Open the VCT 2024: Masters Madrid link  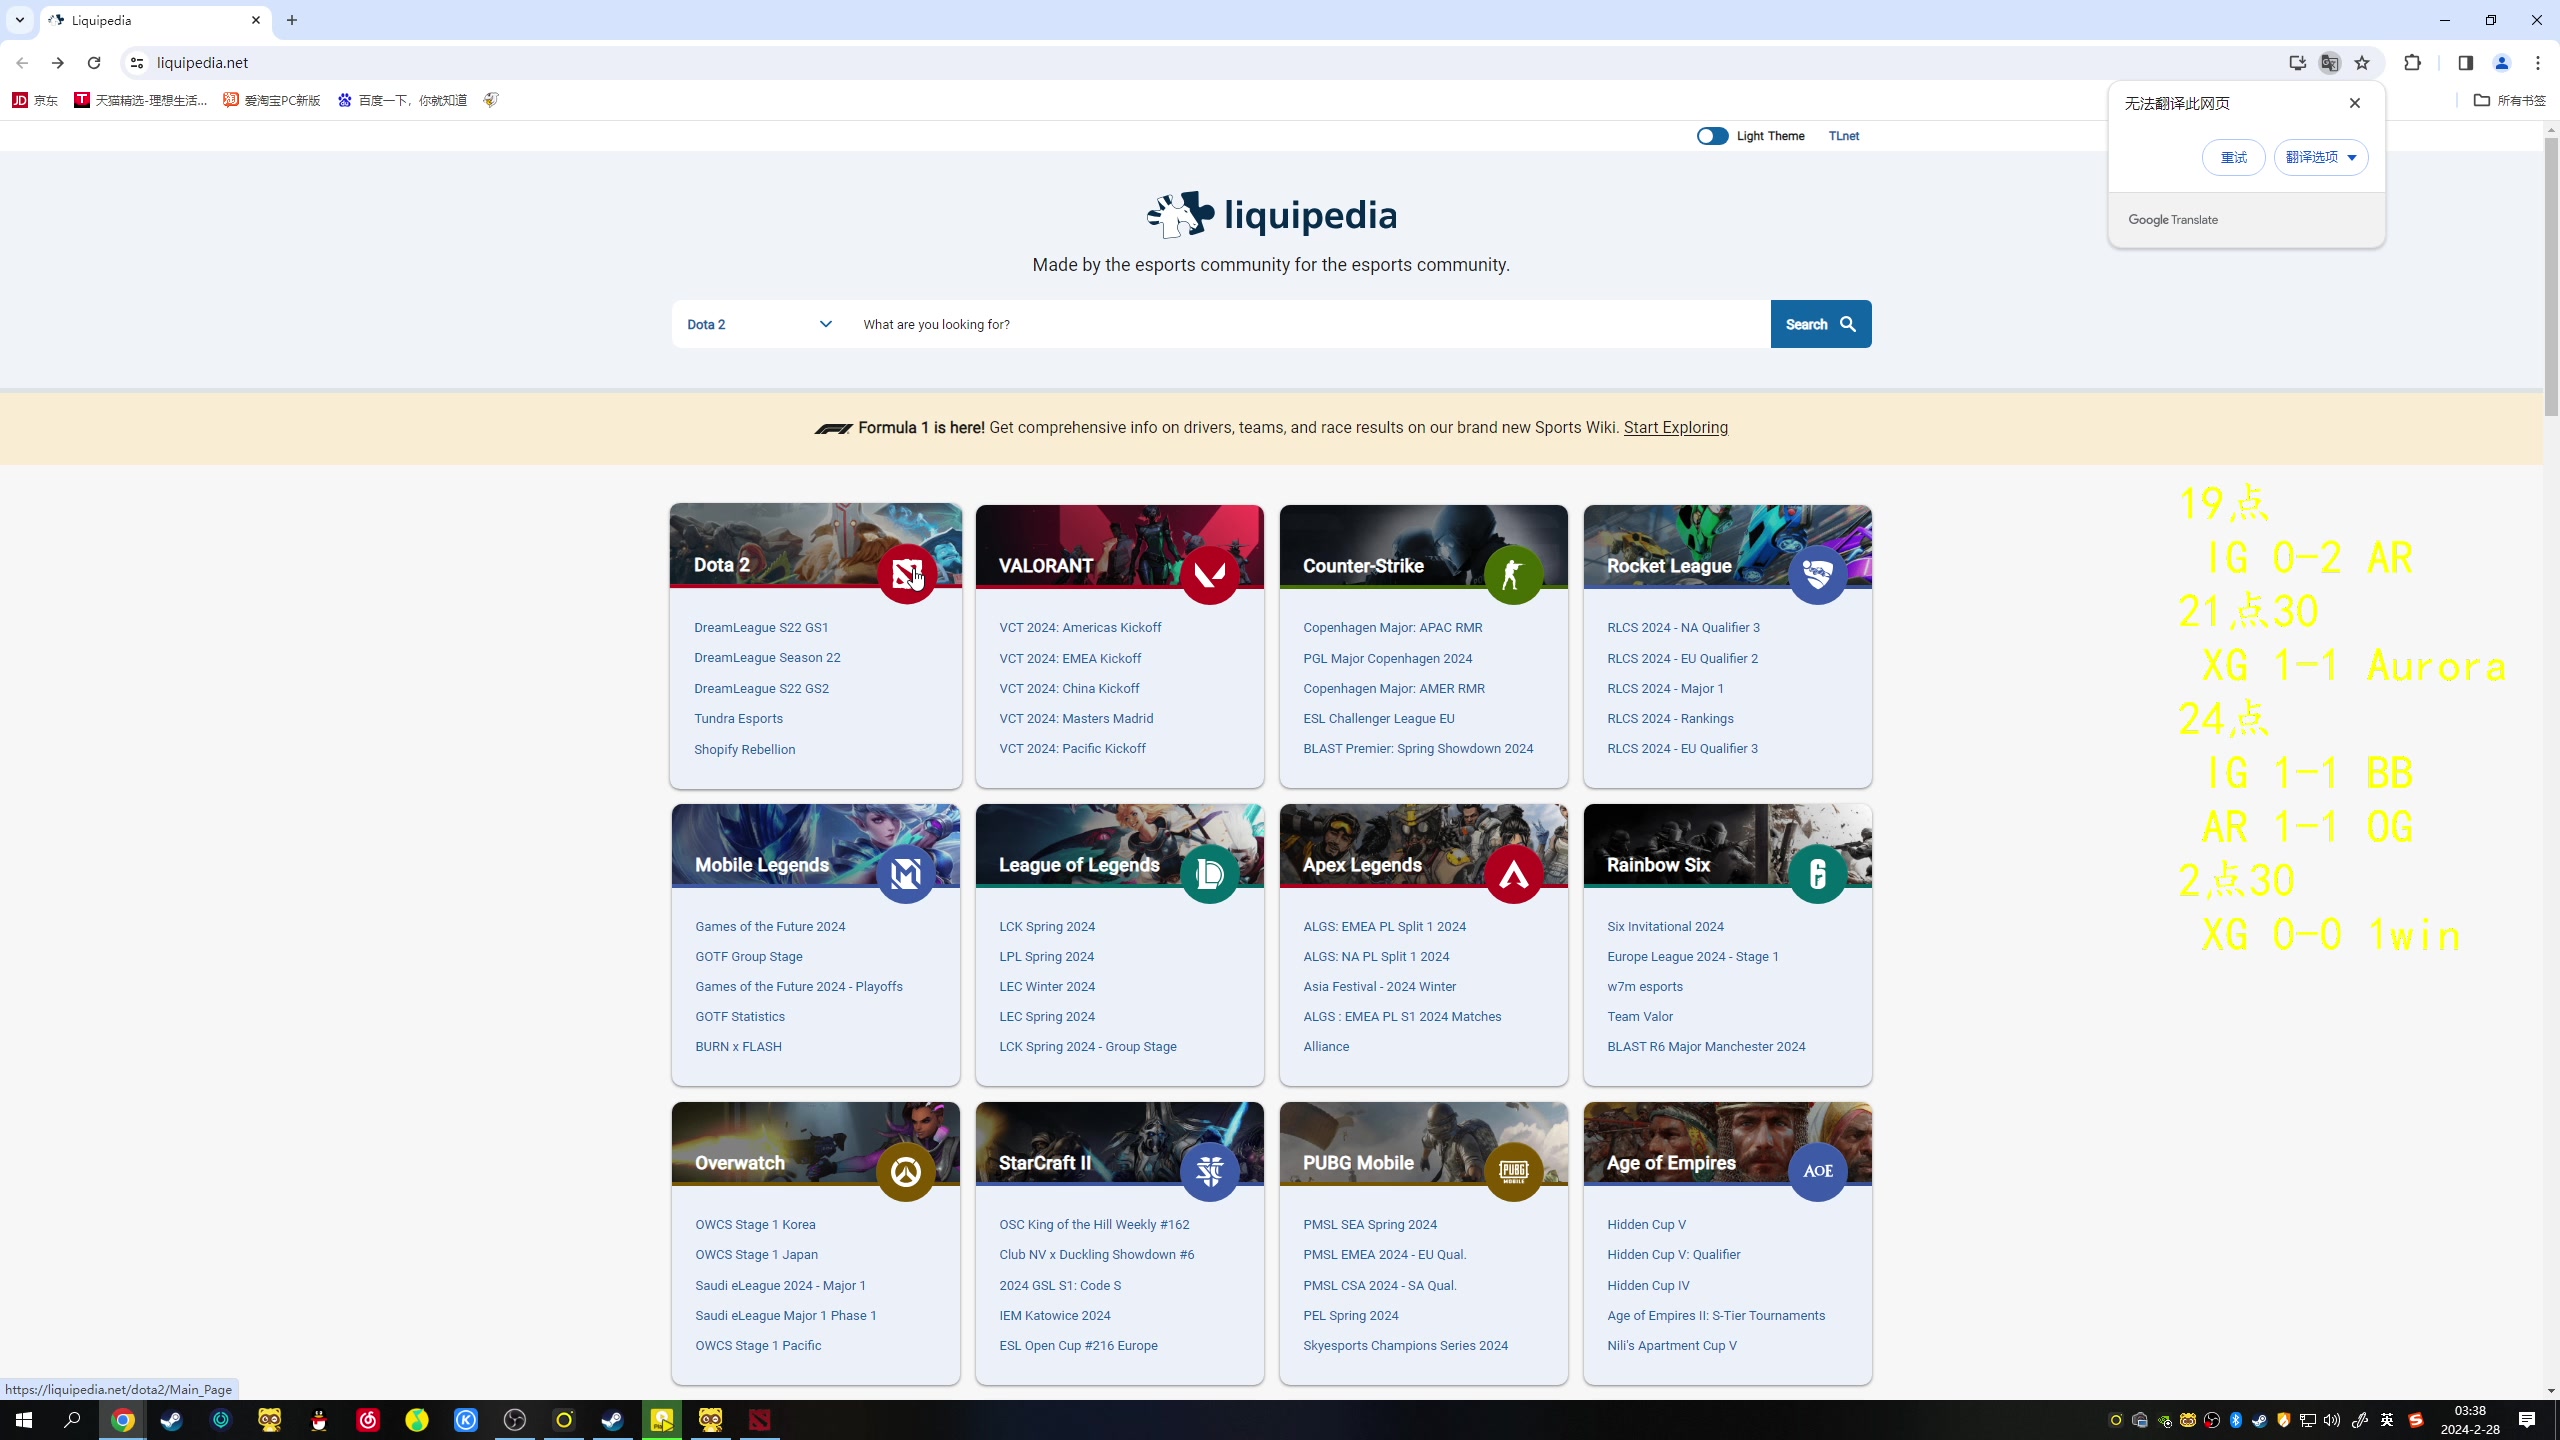coord(1076,719)
